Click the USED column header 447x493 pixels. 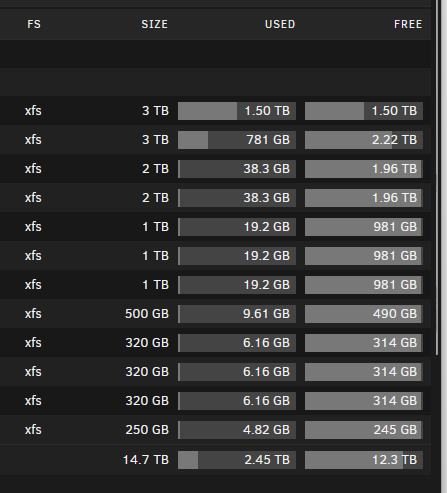click(280, 24)
